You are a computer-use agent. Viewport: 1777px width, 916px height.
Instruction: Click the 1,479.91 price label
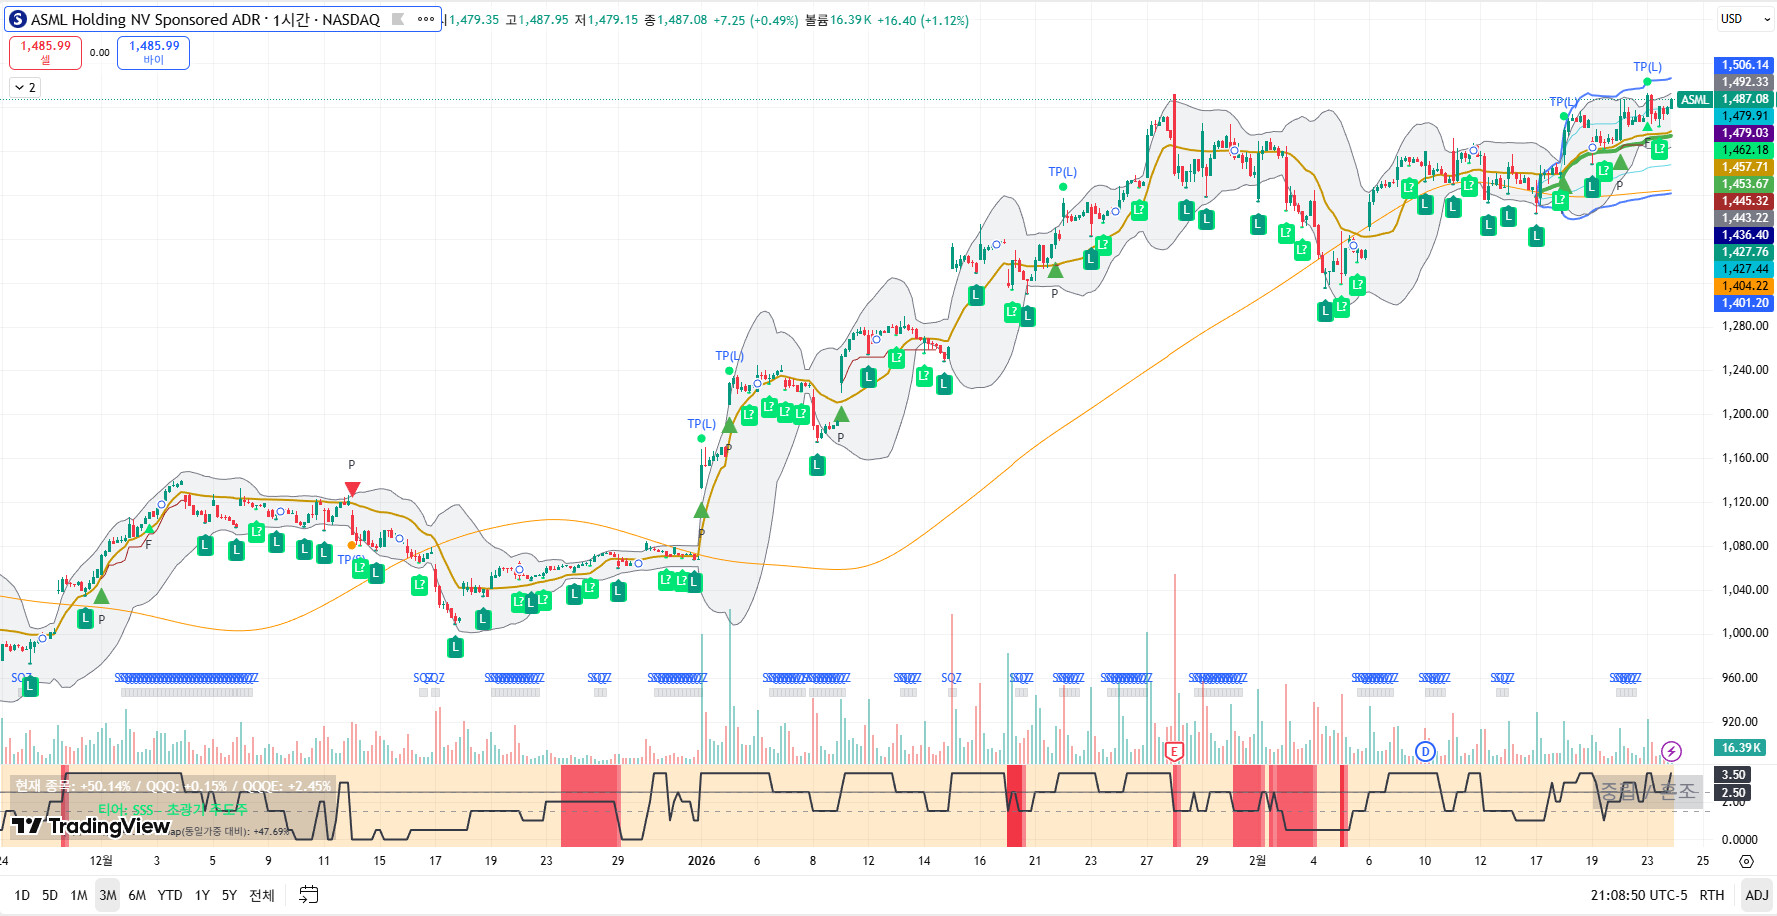1744,116
